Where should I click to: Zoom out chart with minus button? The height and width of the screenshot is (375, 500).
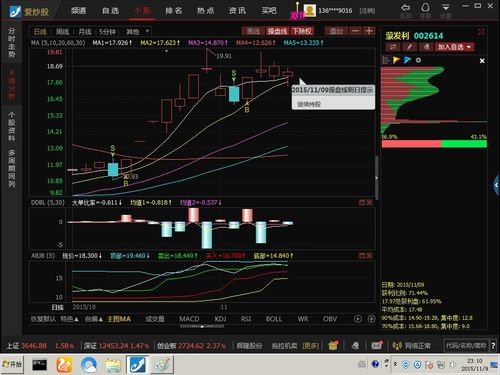356,31
